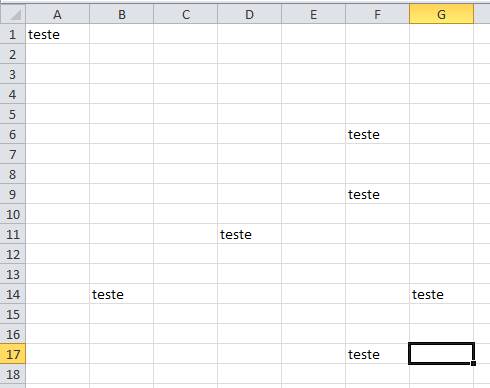
Task: Select column D header
Action: coord(250,14)
